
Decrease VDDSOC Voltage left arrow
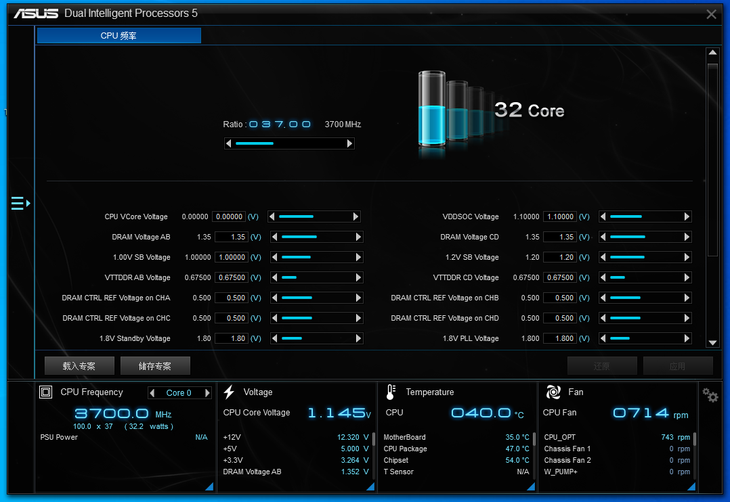[603, 217]
